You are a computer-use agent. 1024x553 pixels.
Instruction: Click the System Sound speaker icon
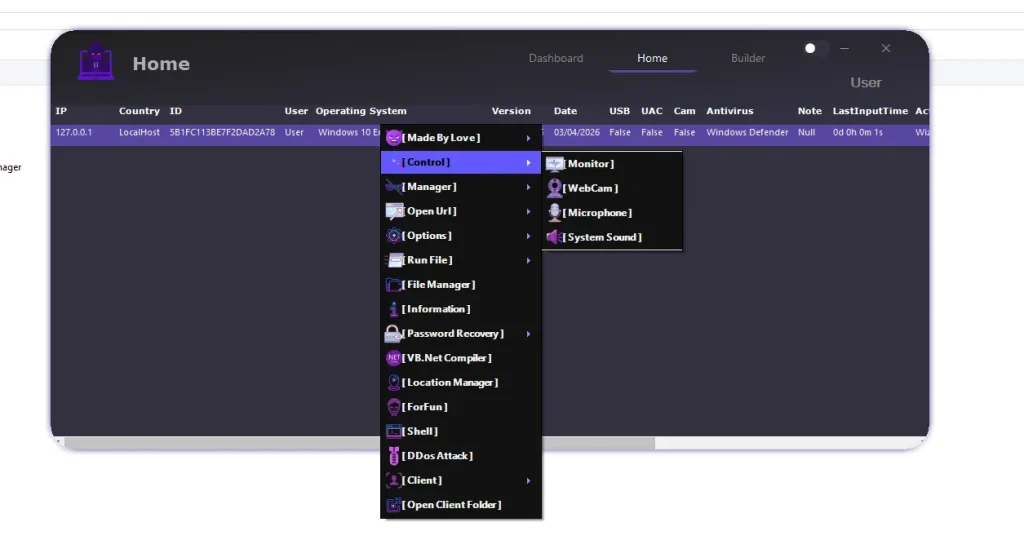pyautogui.click(x=554, y=237)
